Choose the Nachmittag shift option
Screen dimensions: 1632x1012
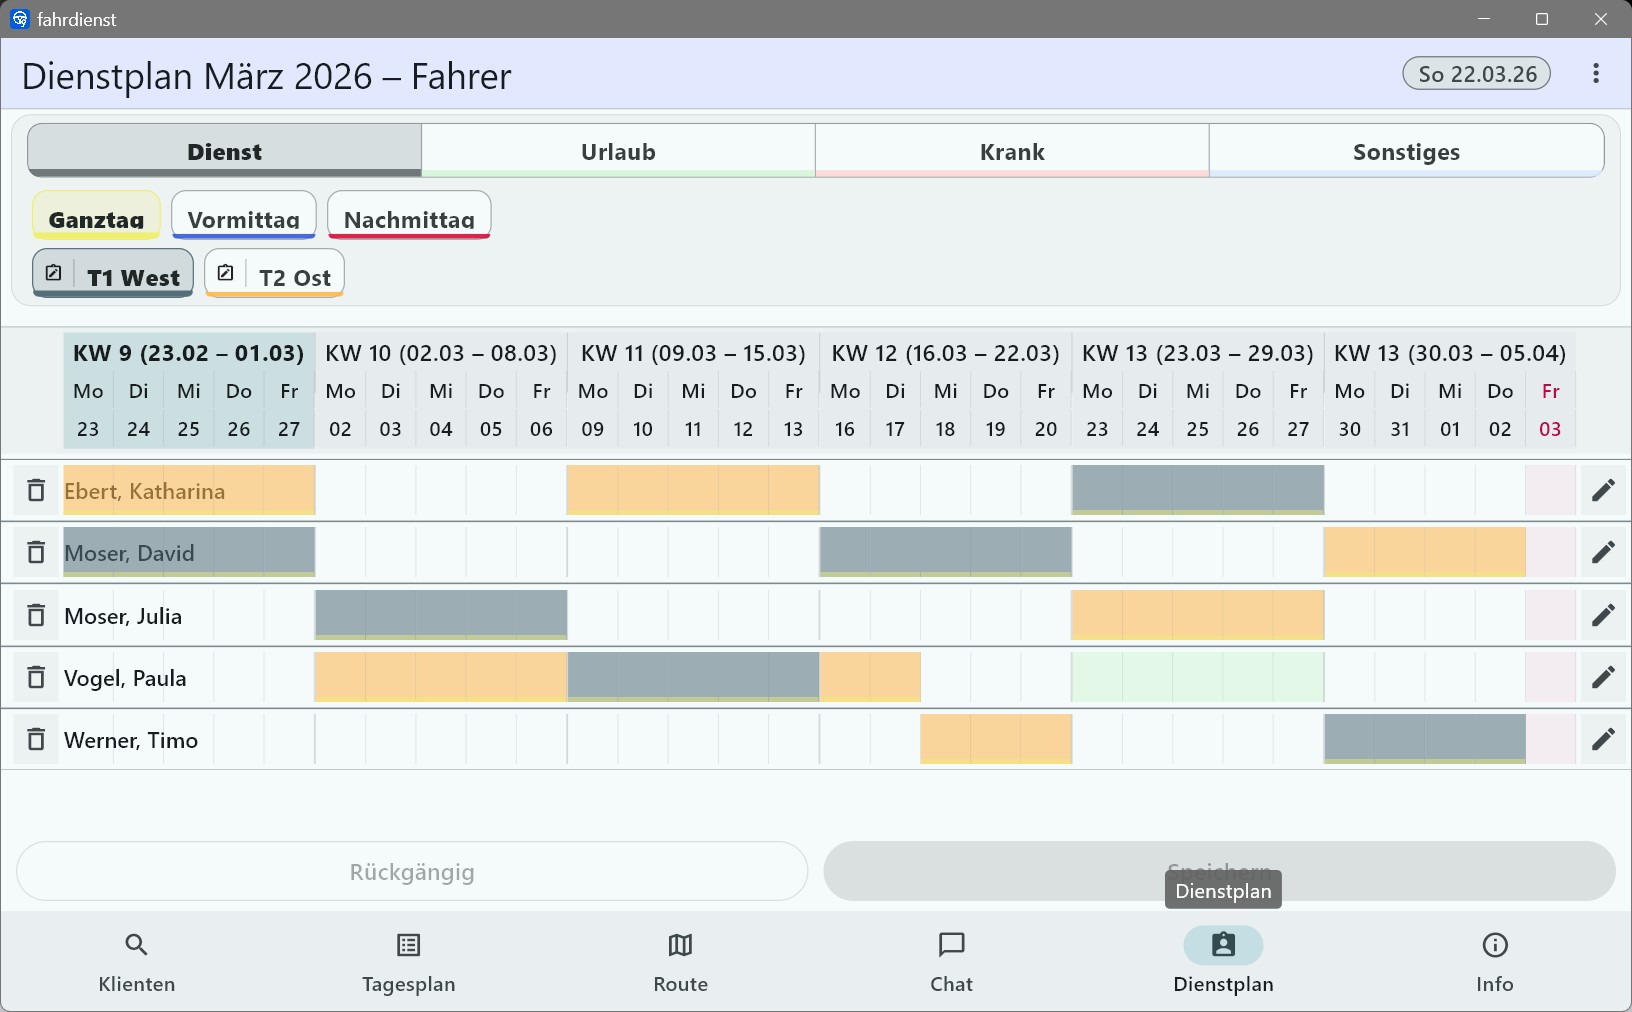pyautogui.click(x=409, y=217)
